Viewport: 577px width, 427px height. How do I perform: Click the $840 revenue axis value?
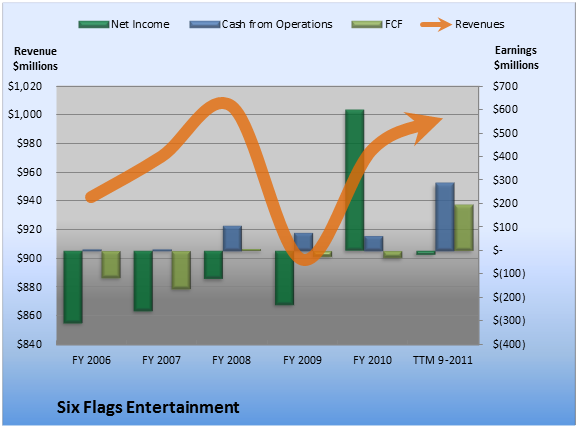[29, 344]
